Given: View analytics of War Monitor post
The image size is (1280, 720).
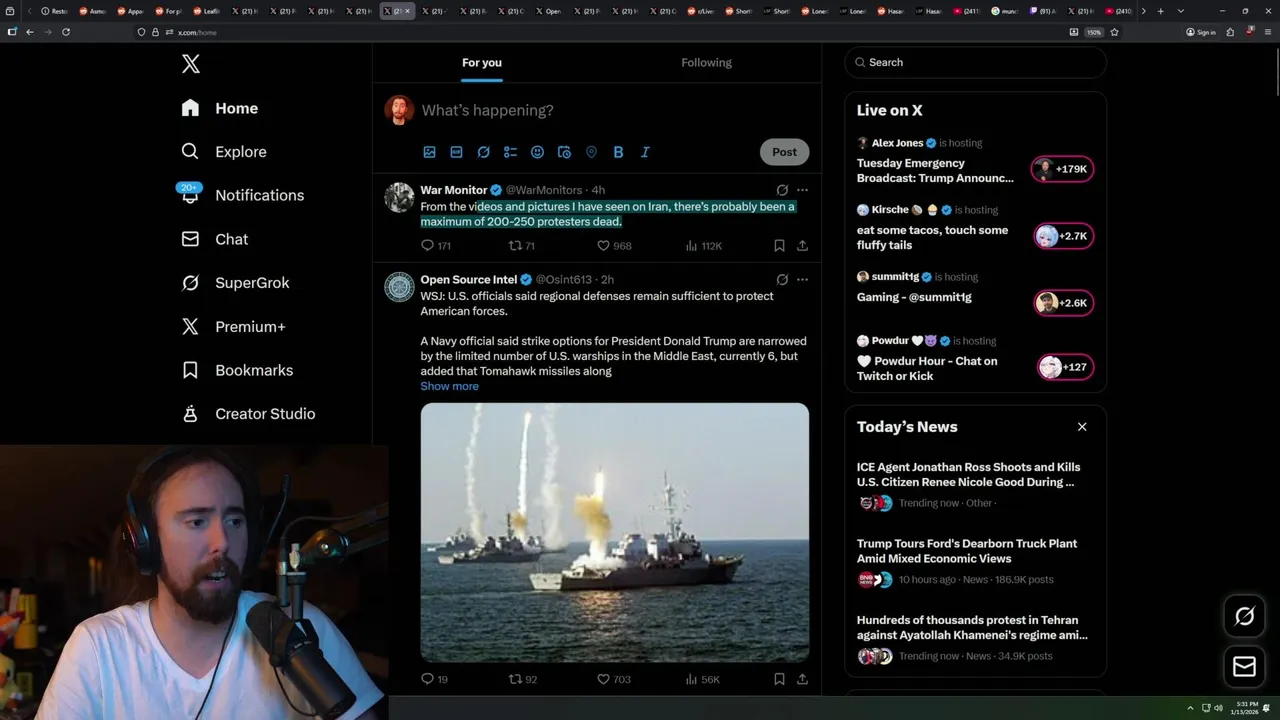Looking at the screenshot, I should [x=703, y=245].
